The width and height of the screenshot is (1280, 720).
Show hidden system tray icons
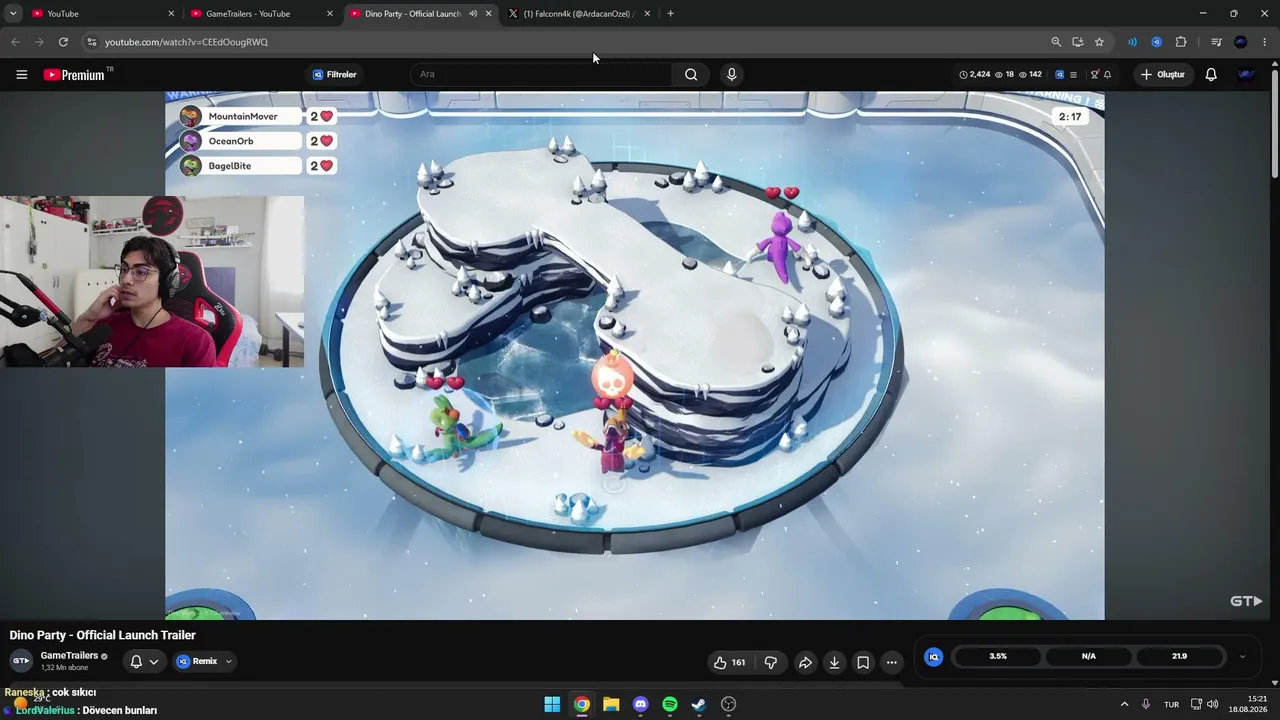click(x=1124, y=704)
